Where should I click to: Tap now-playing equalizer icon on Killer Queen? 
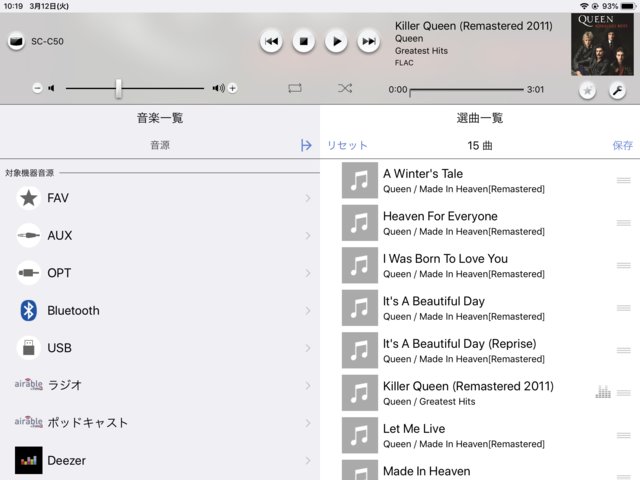pos(603,392)
